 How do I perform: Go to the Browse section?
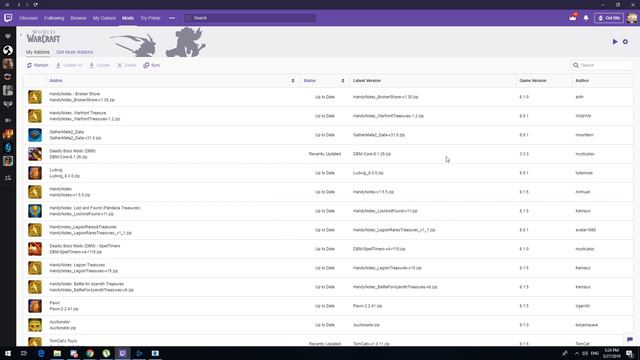coord(78,18)
